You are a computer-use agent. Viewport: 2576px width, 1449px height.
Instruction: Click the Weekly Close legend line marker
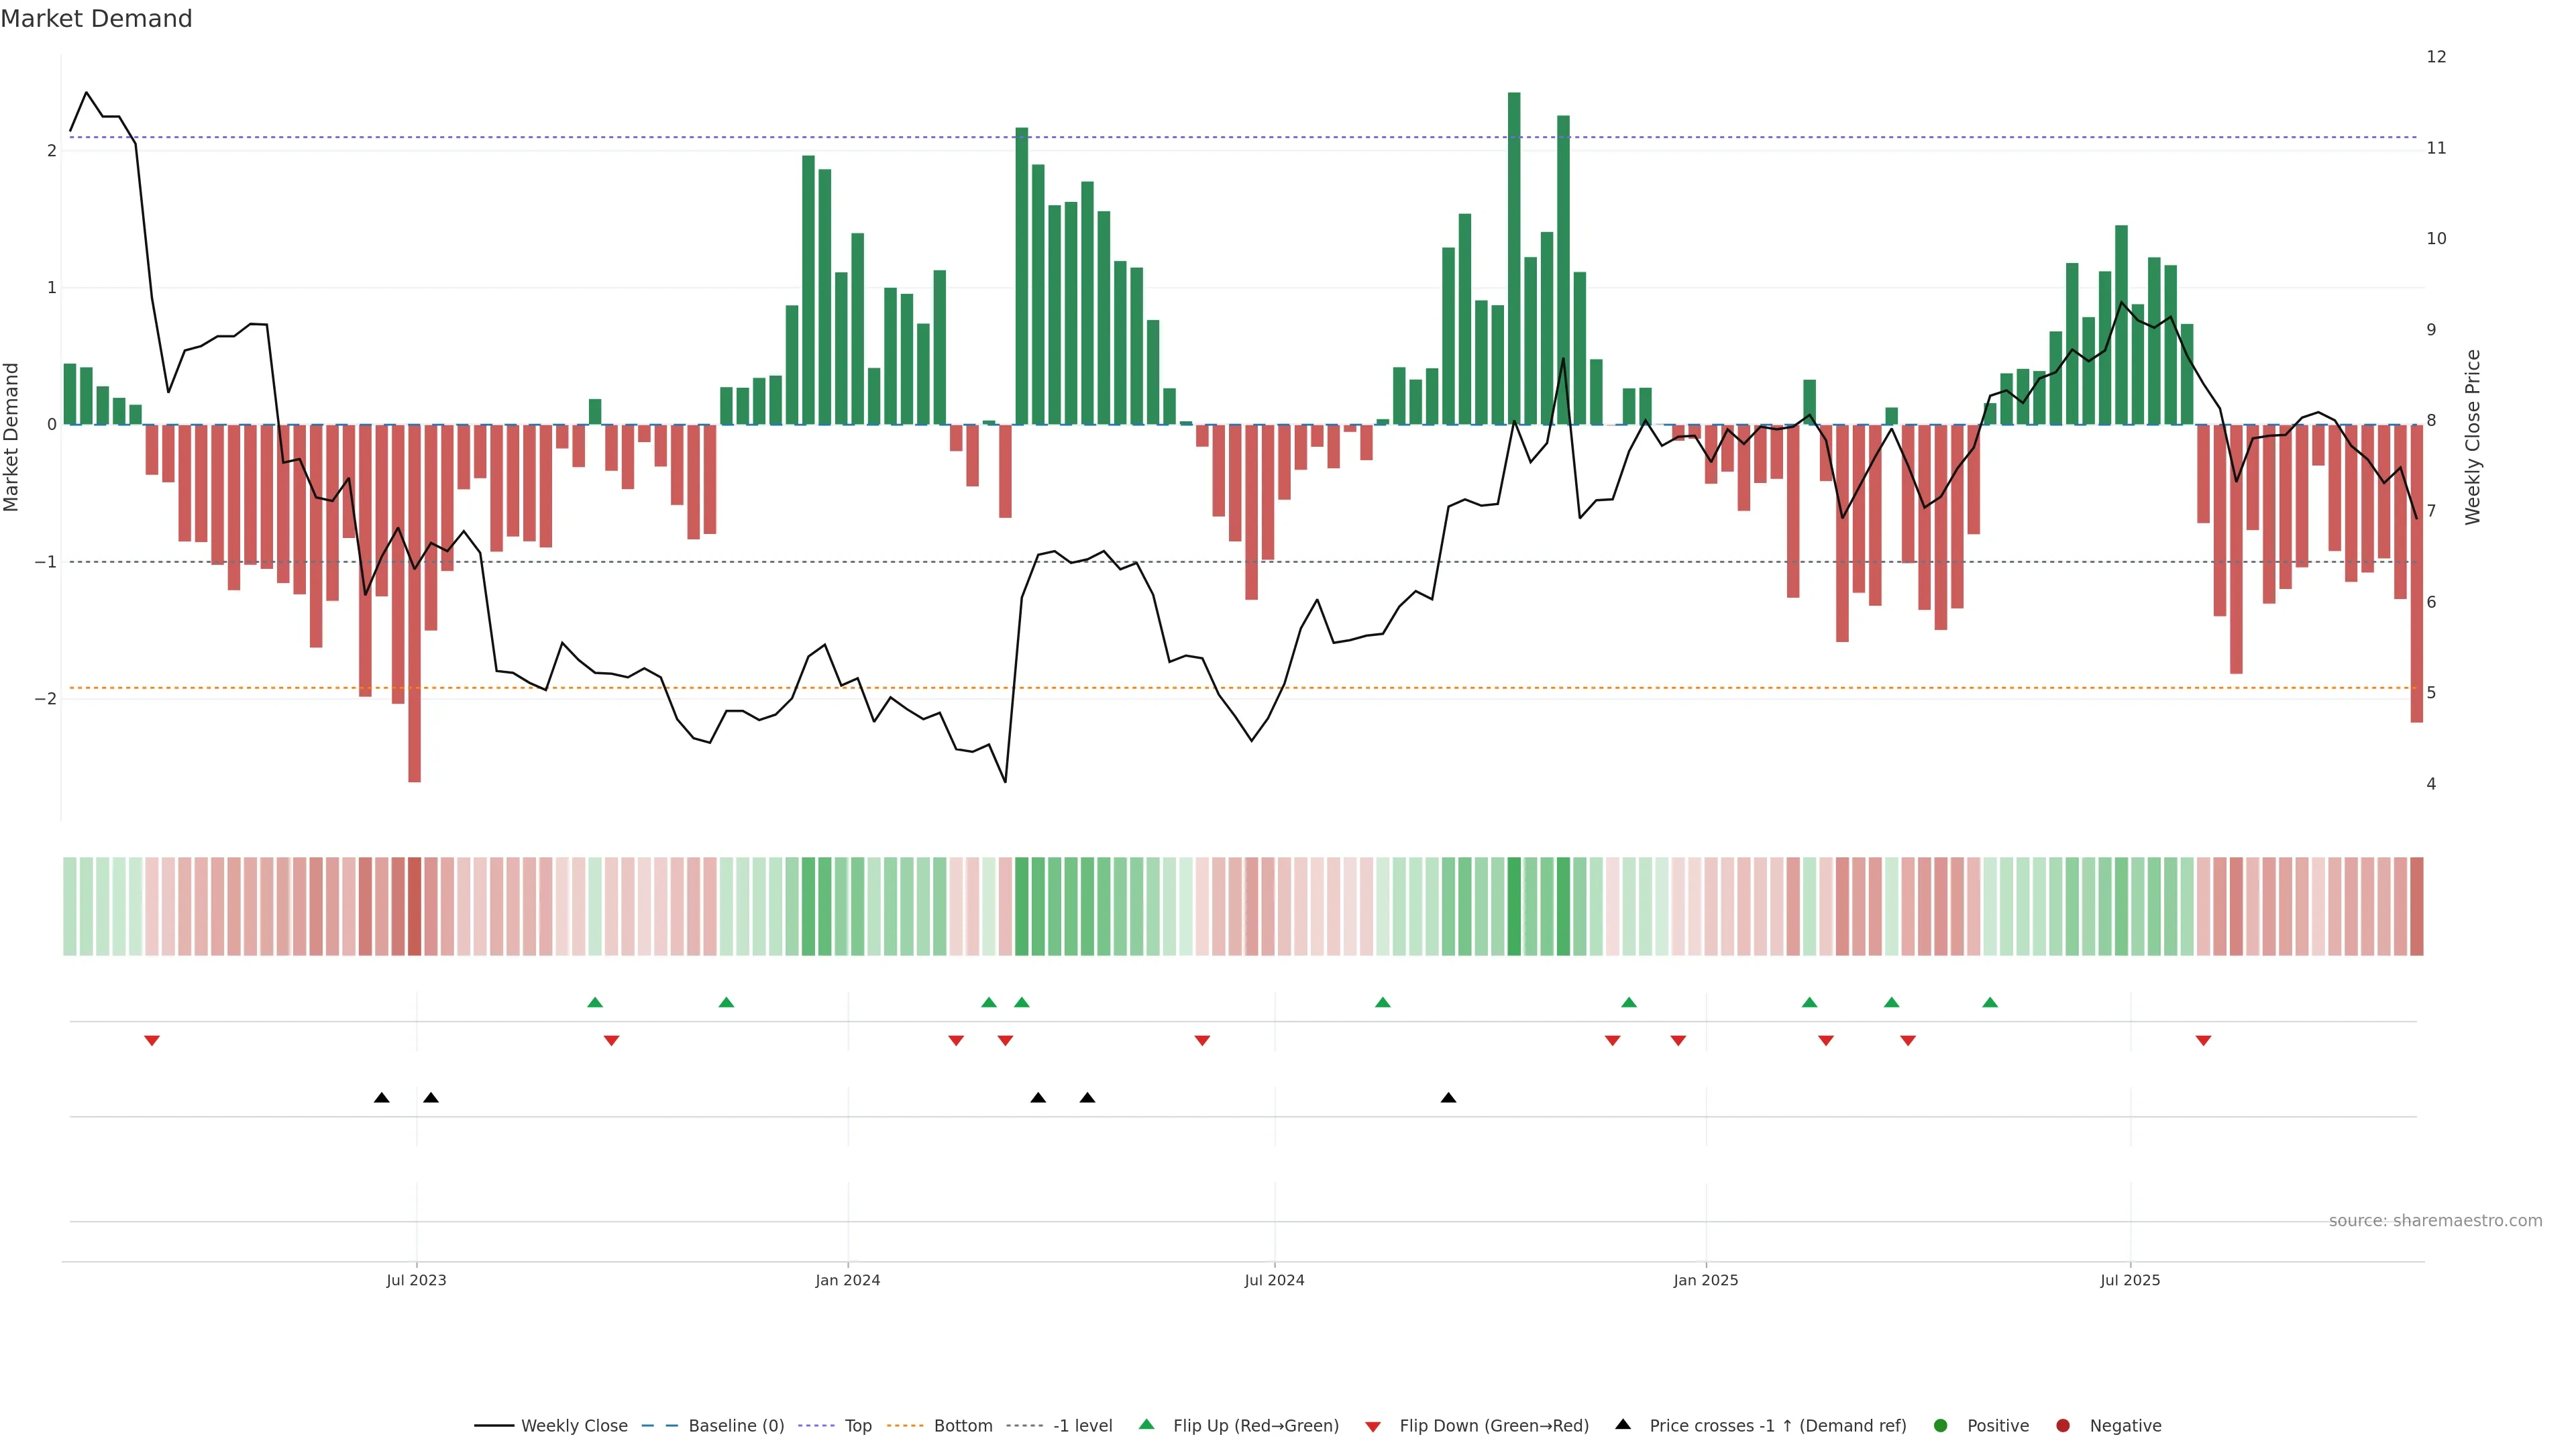pos(494,1425)
